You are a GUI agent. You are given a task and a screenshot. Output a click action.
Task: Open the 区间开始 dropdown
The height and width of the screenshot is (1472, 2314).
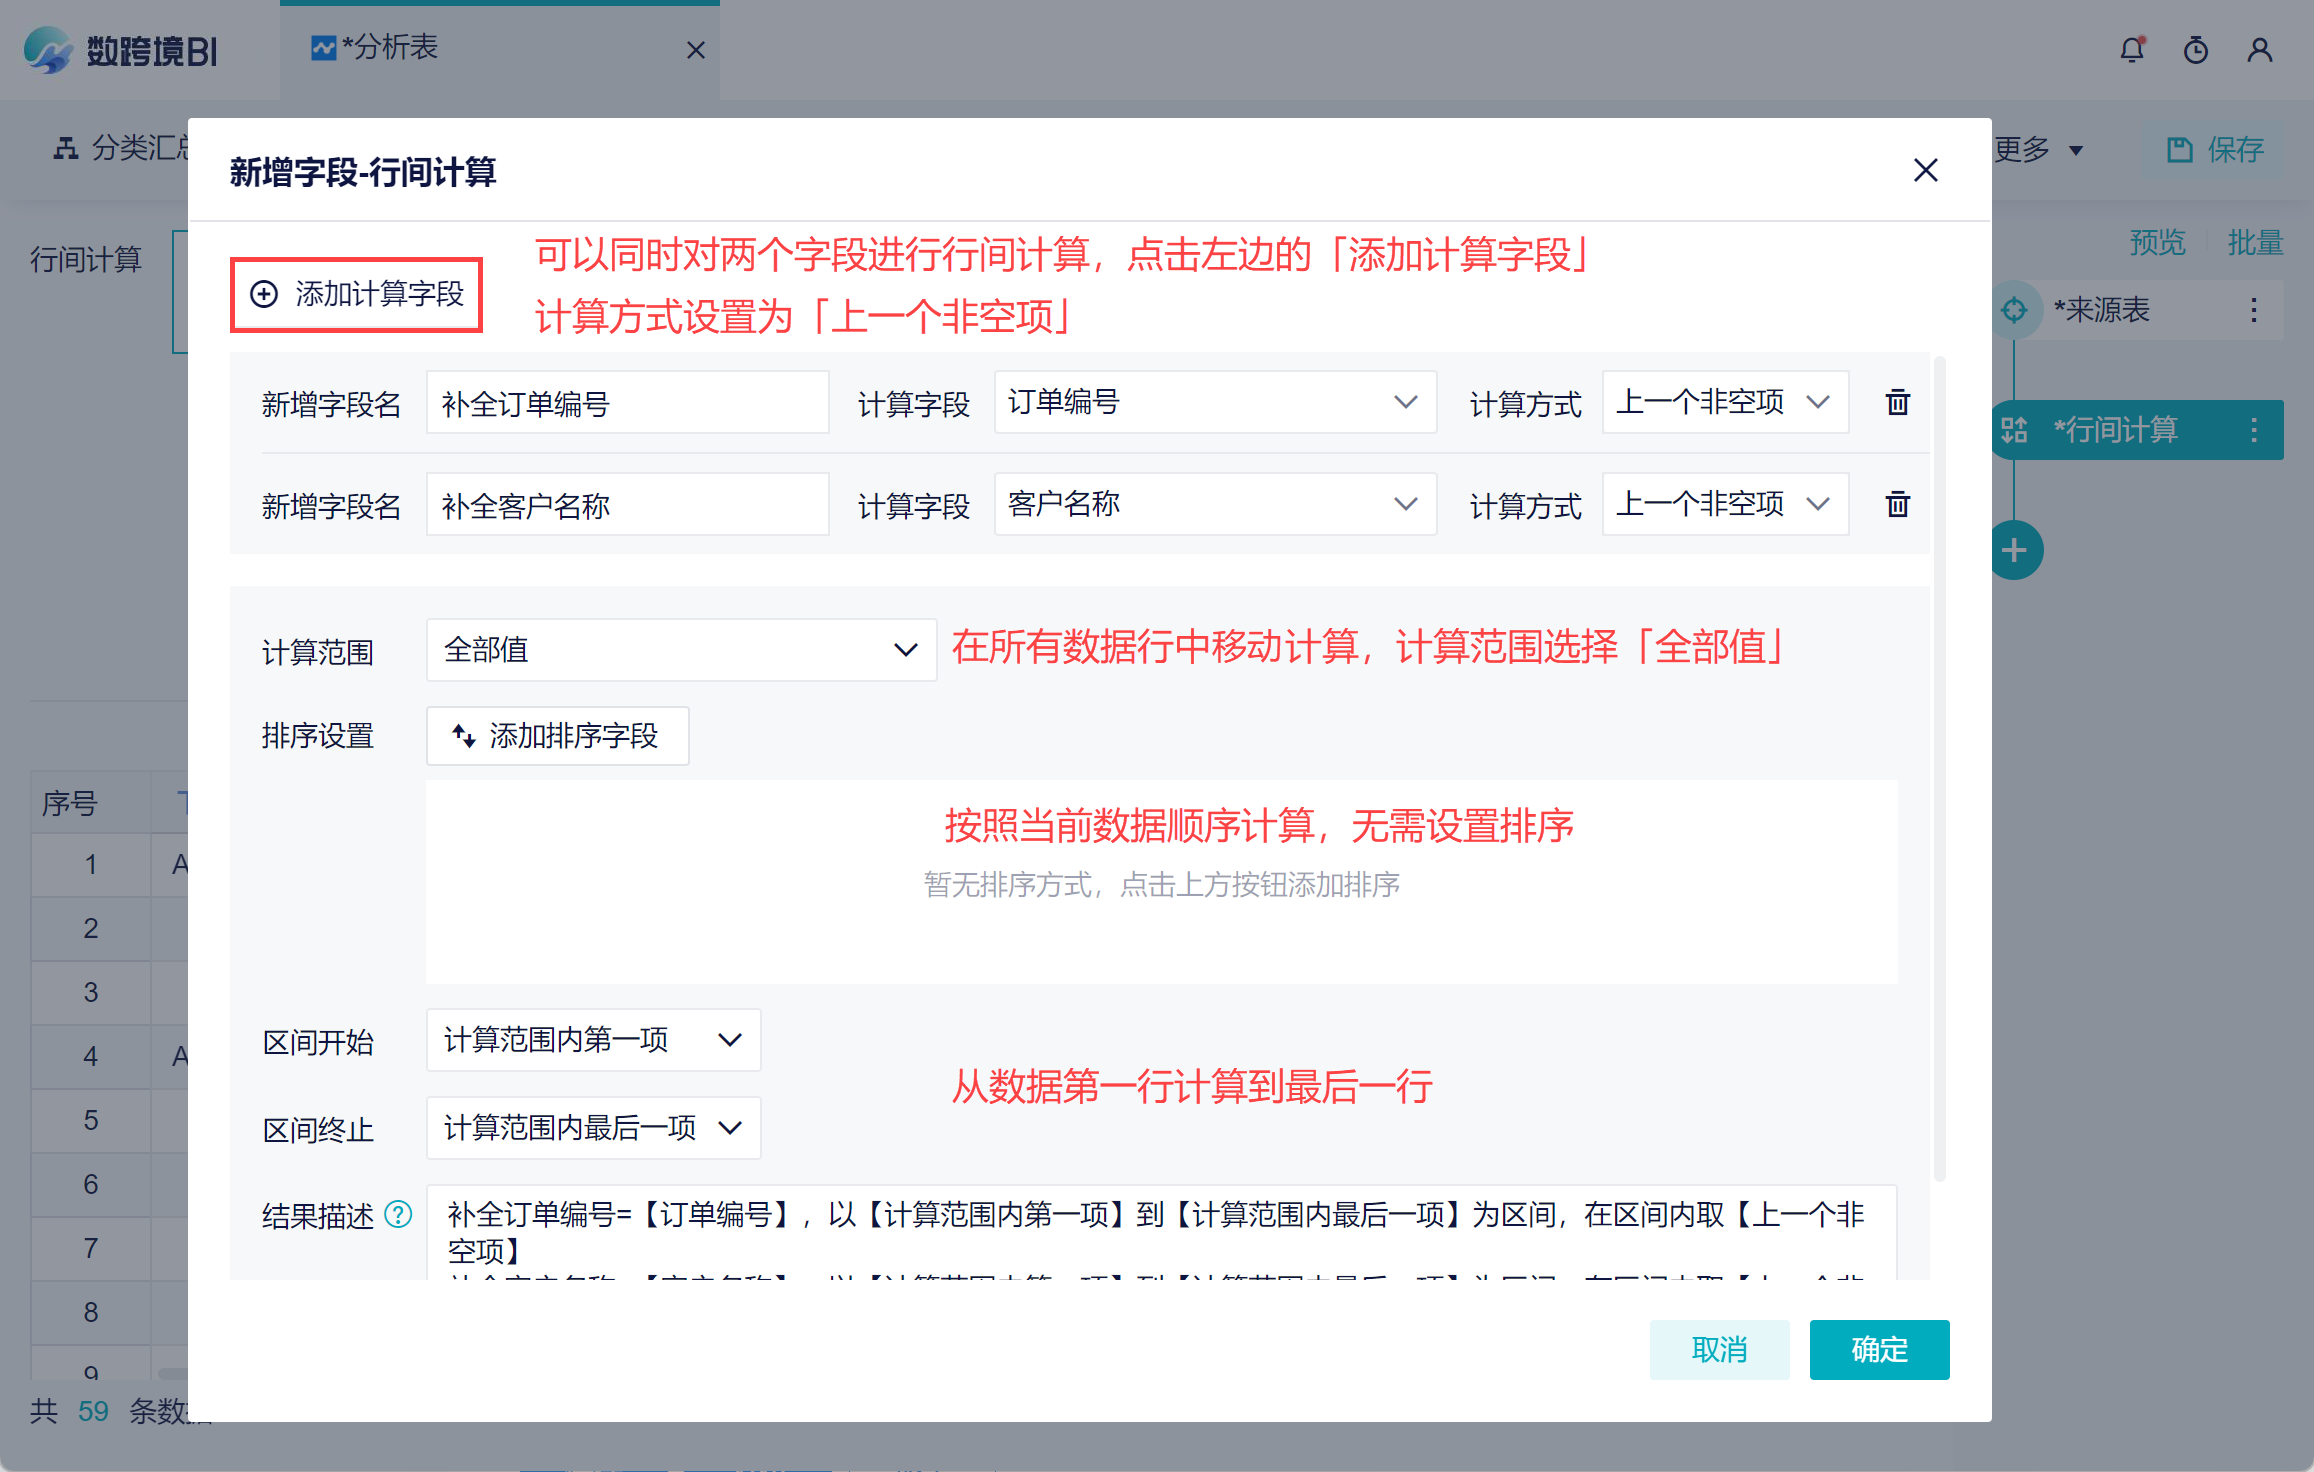click(x=592, y=1040)
